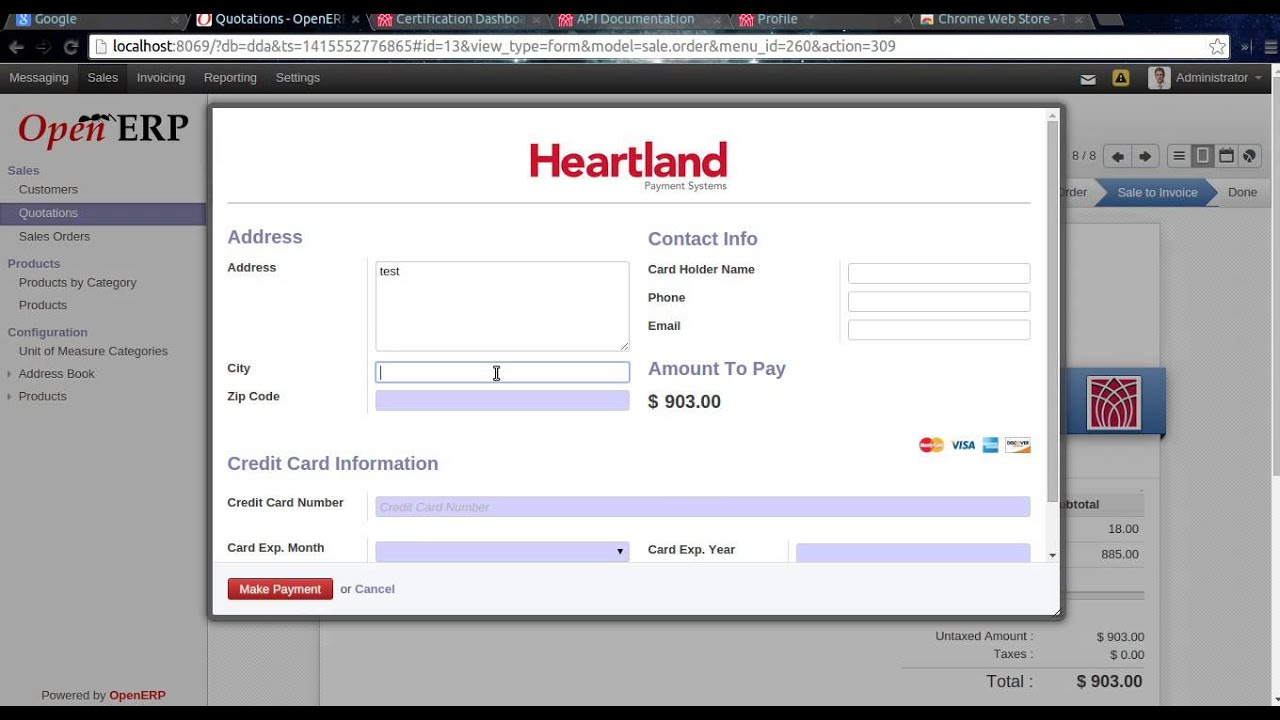This screenshot has width=1280, height=720.
Task: Click the Cancel link
Action: tap(375, 589)
